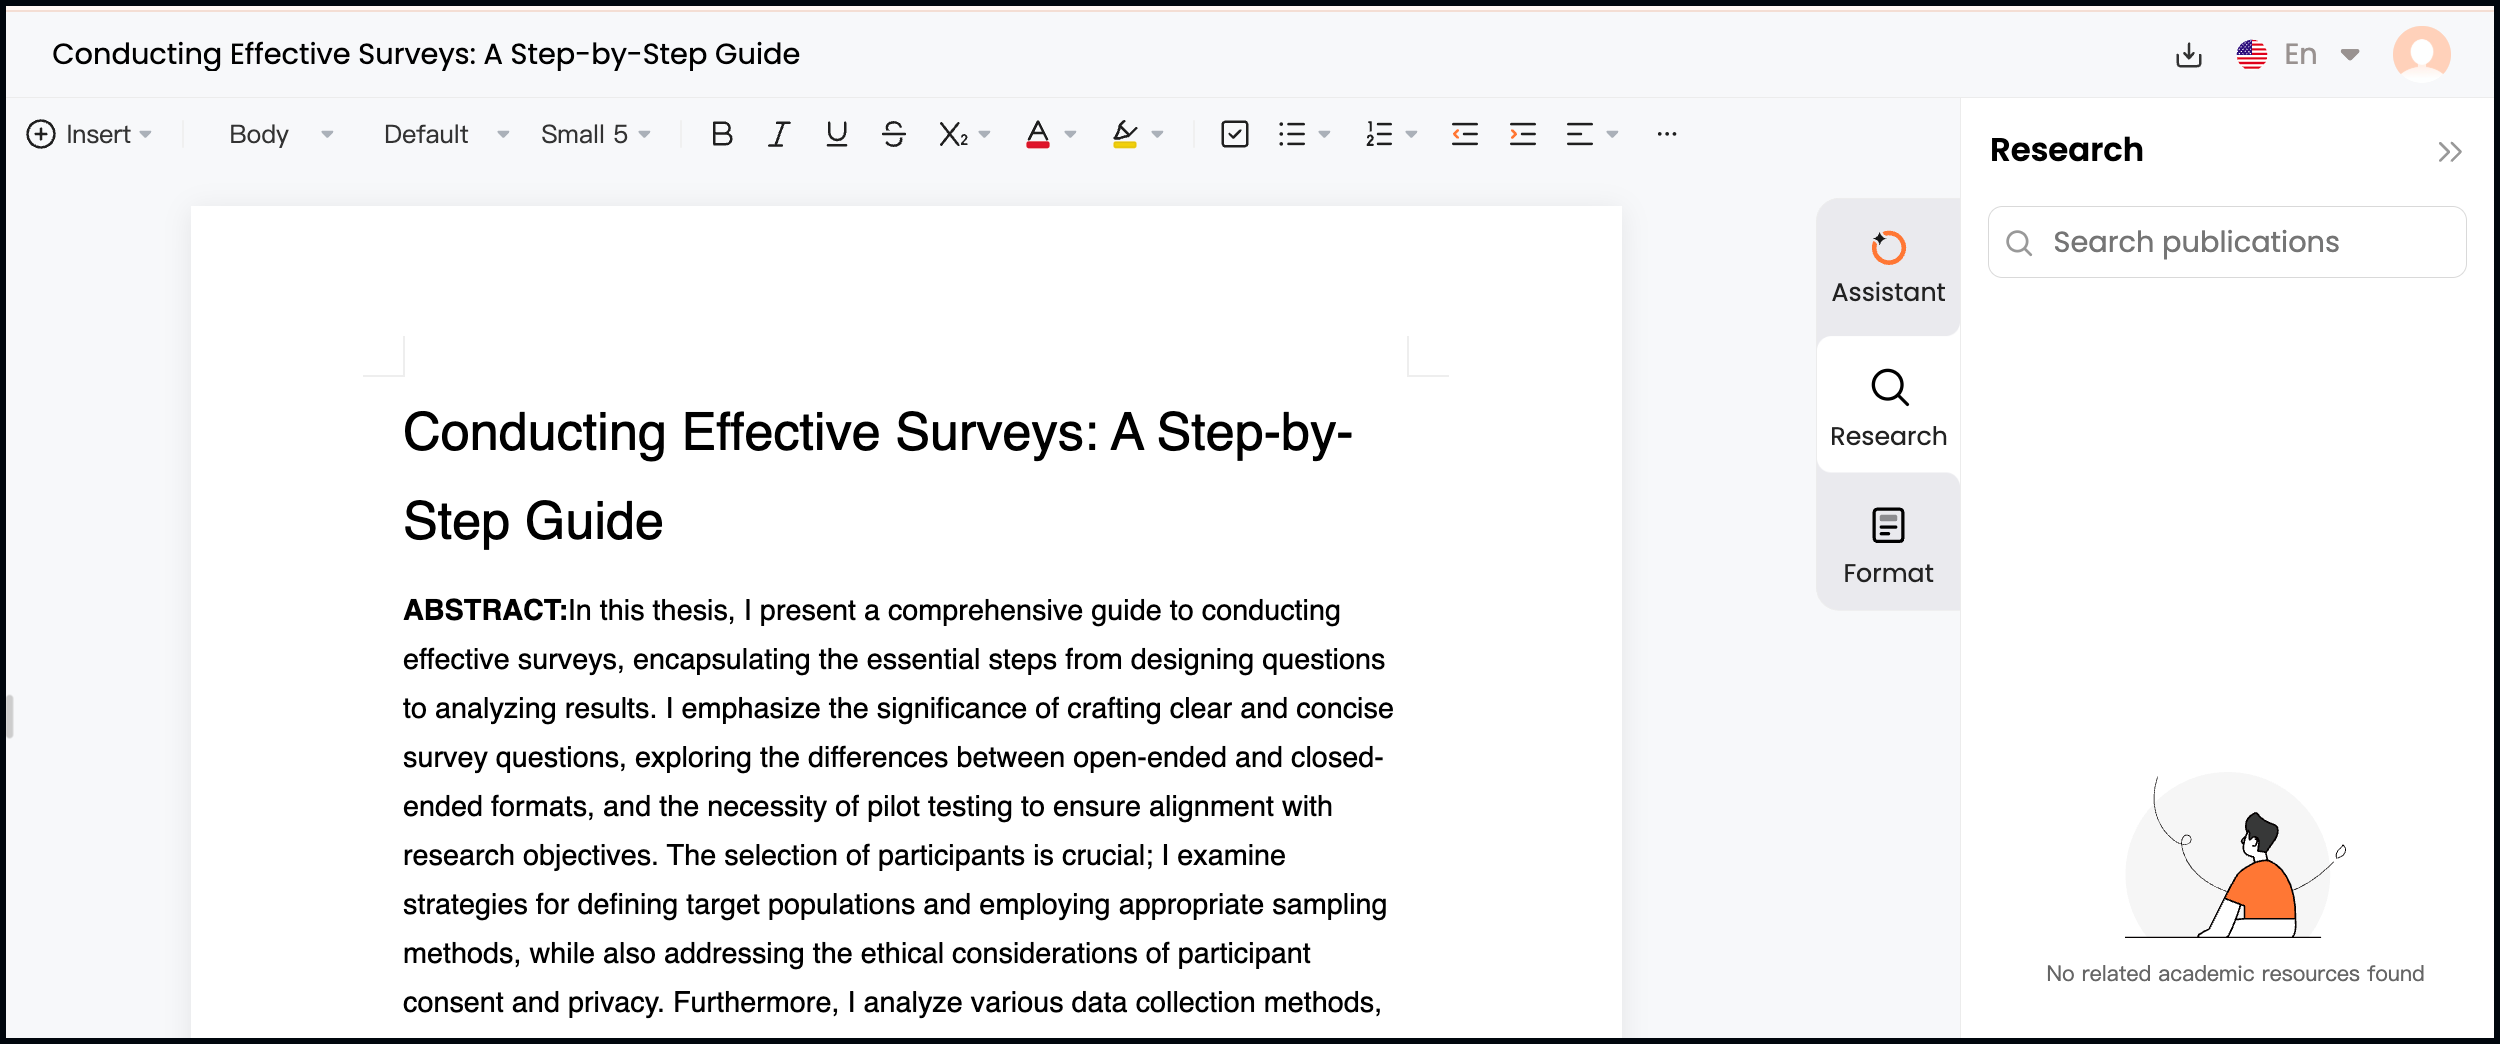Open the Format side tab
2500x1044 pixels.
pos(1887,545)
